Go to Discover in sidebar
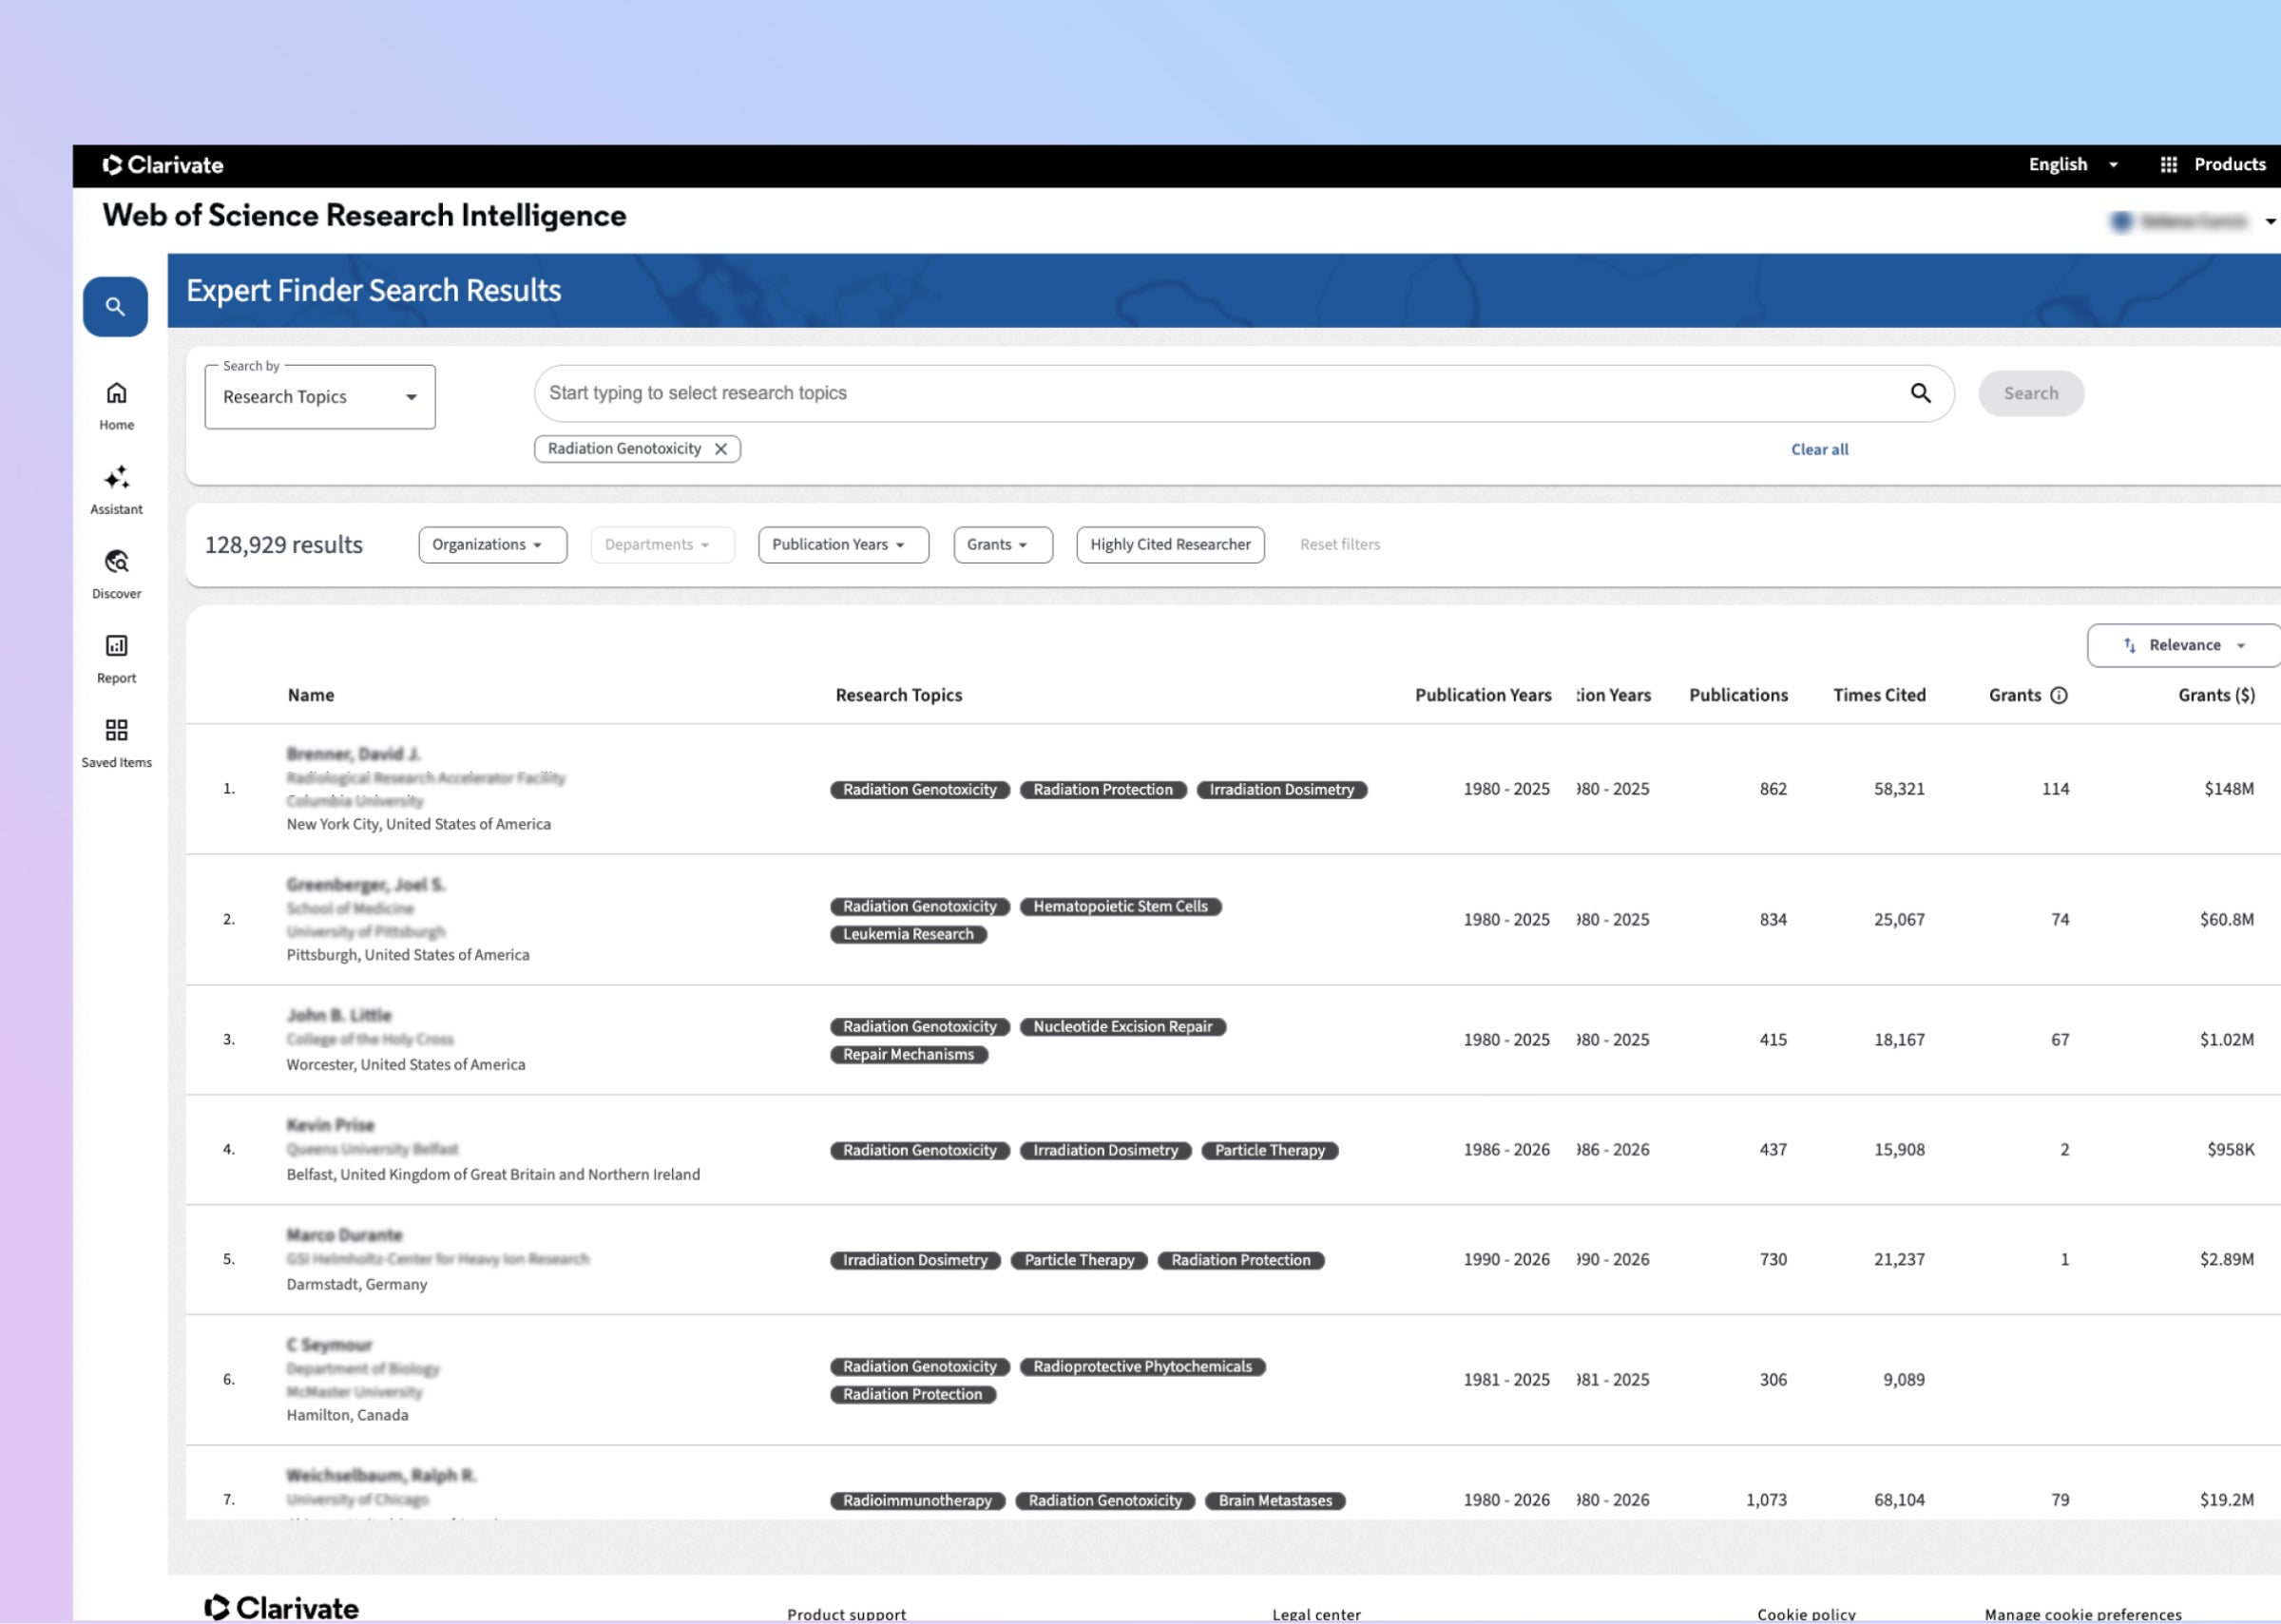Screen dimensions: 2281x1624 116,562
